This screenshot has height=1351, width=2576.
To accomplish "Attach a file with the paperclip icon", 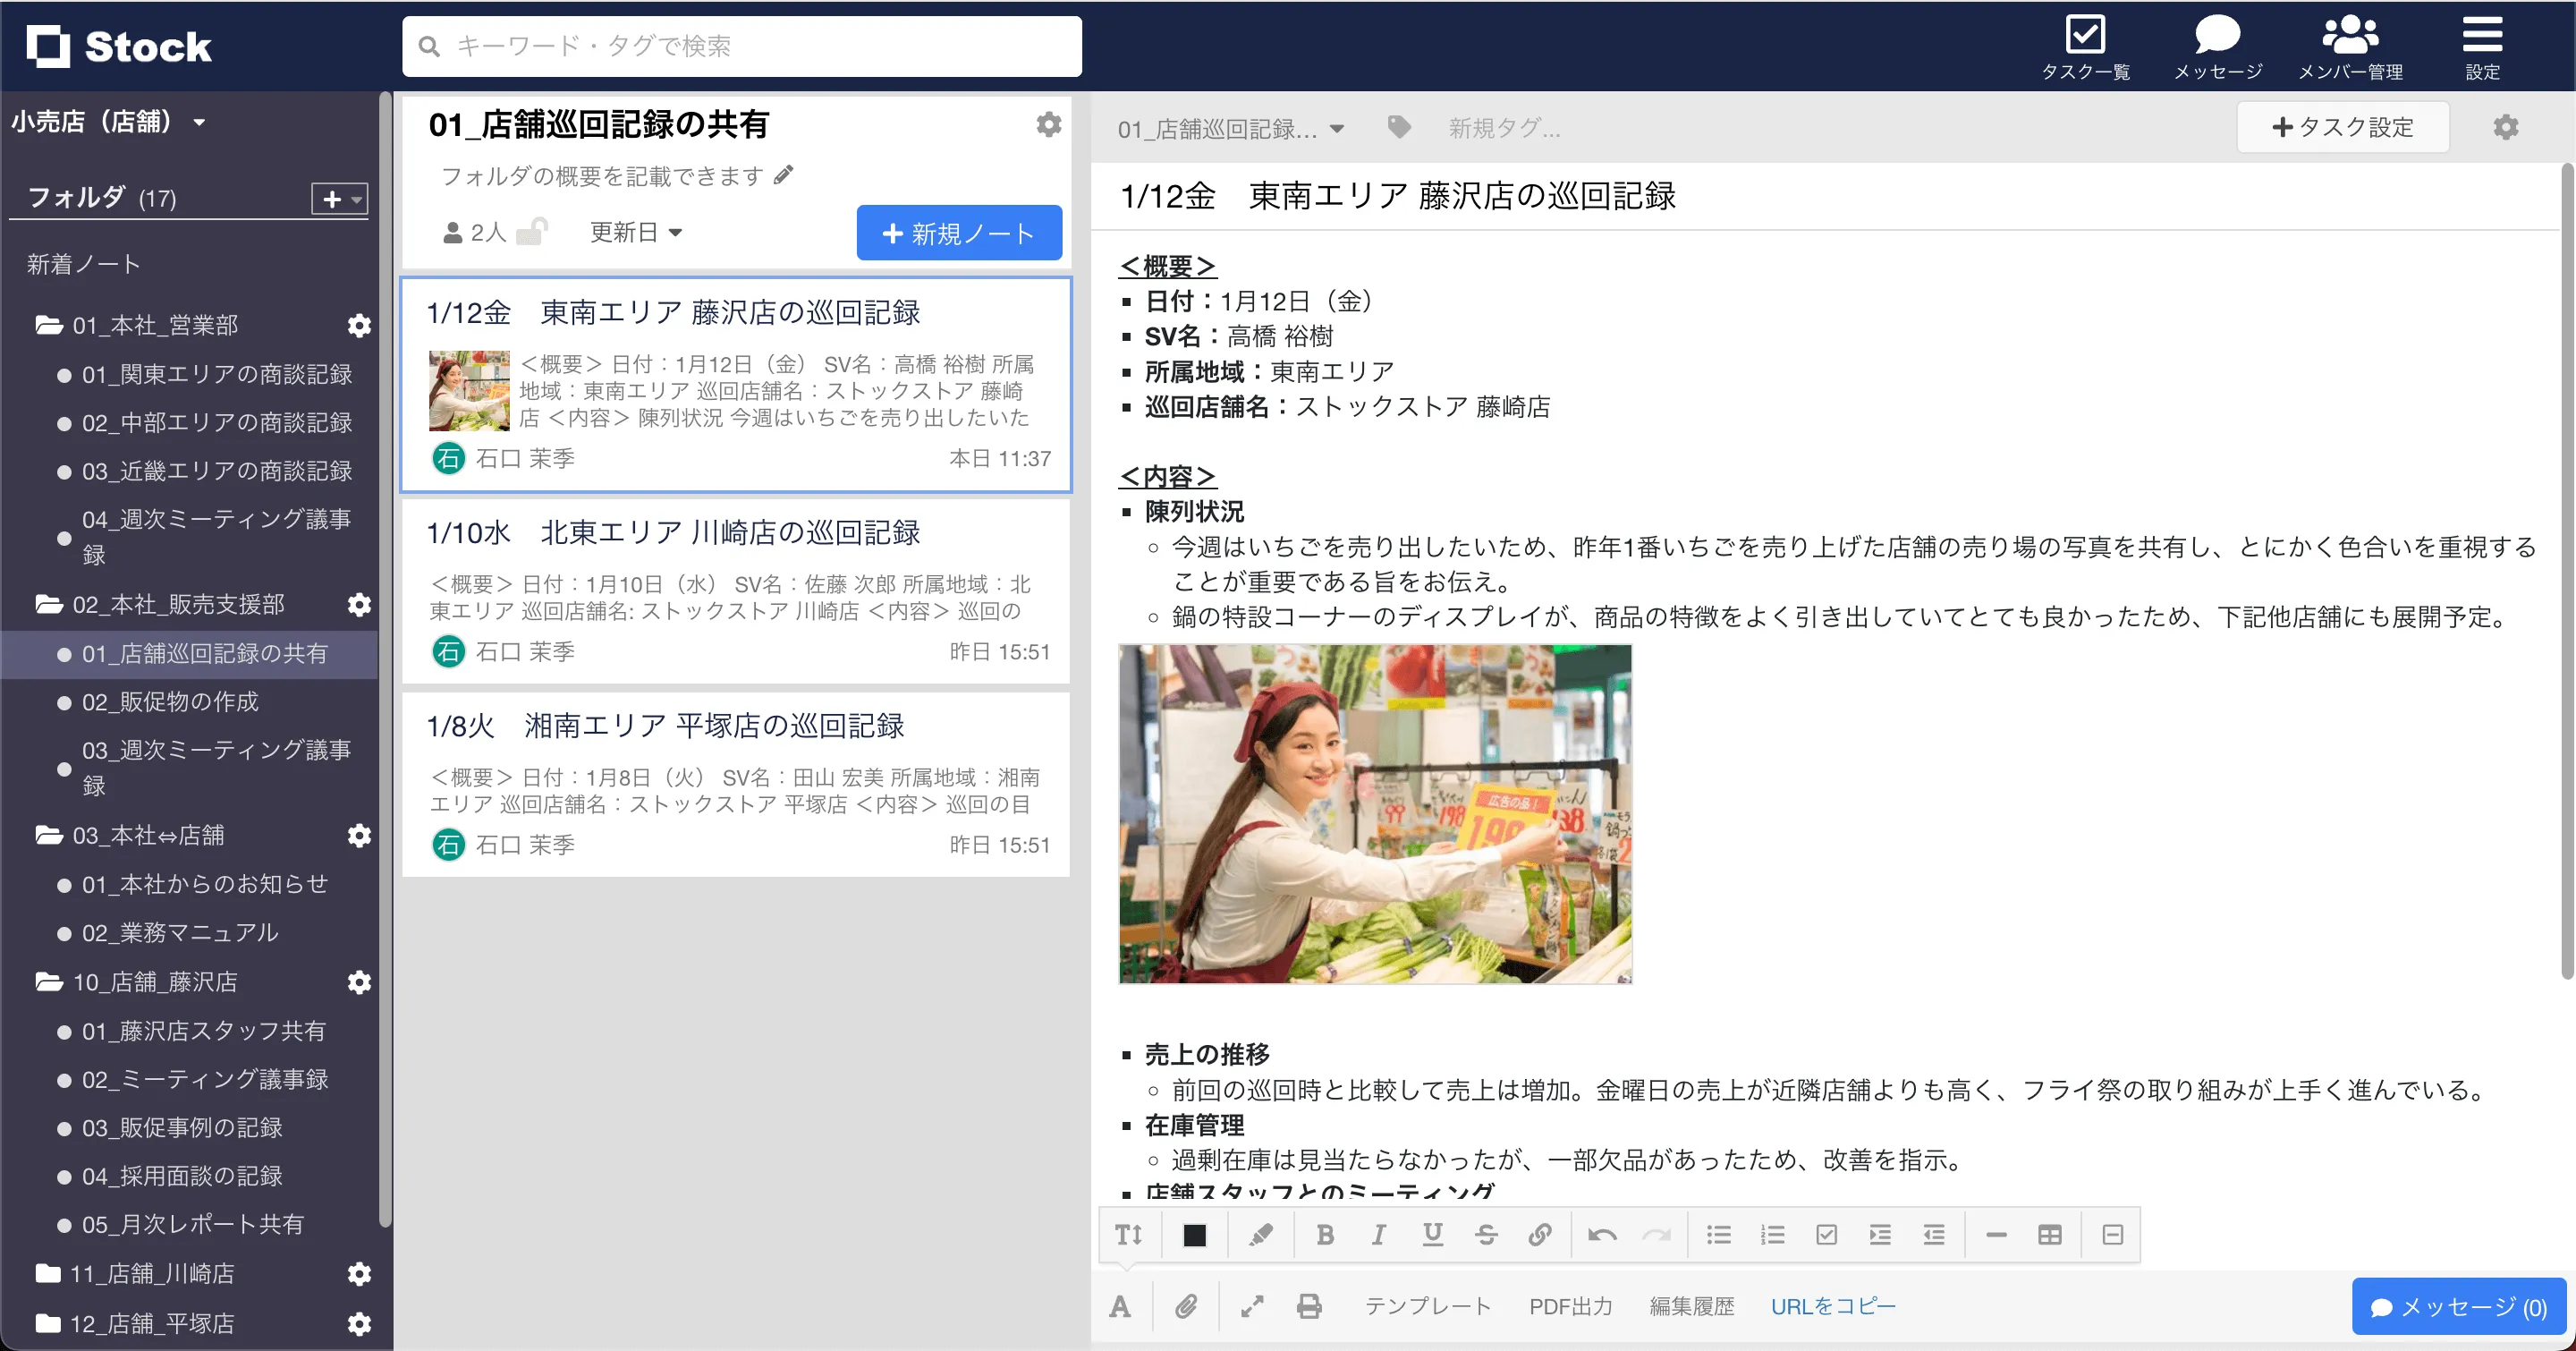I will pos(1186,1306).
